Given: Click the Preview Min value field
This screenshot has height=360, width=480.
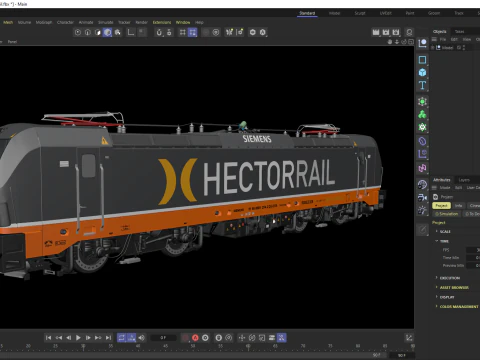Looking at the screenshot, I should [x=473, y=266].
